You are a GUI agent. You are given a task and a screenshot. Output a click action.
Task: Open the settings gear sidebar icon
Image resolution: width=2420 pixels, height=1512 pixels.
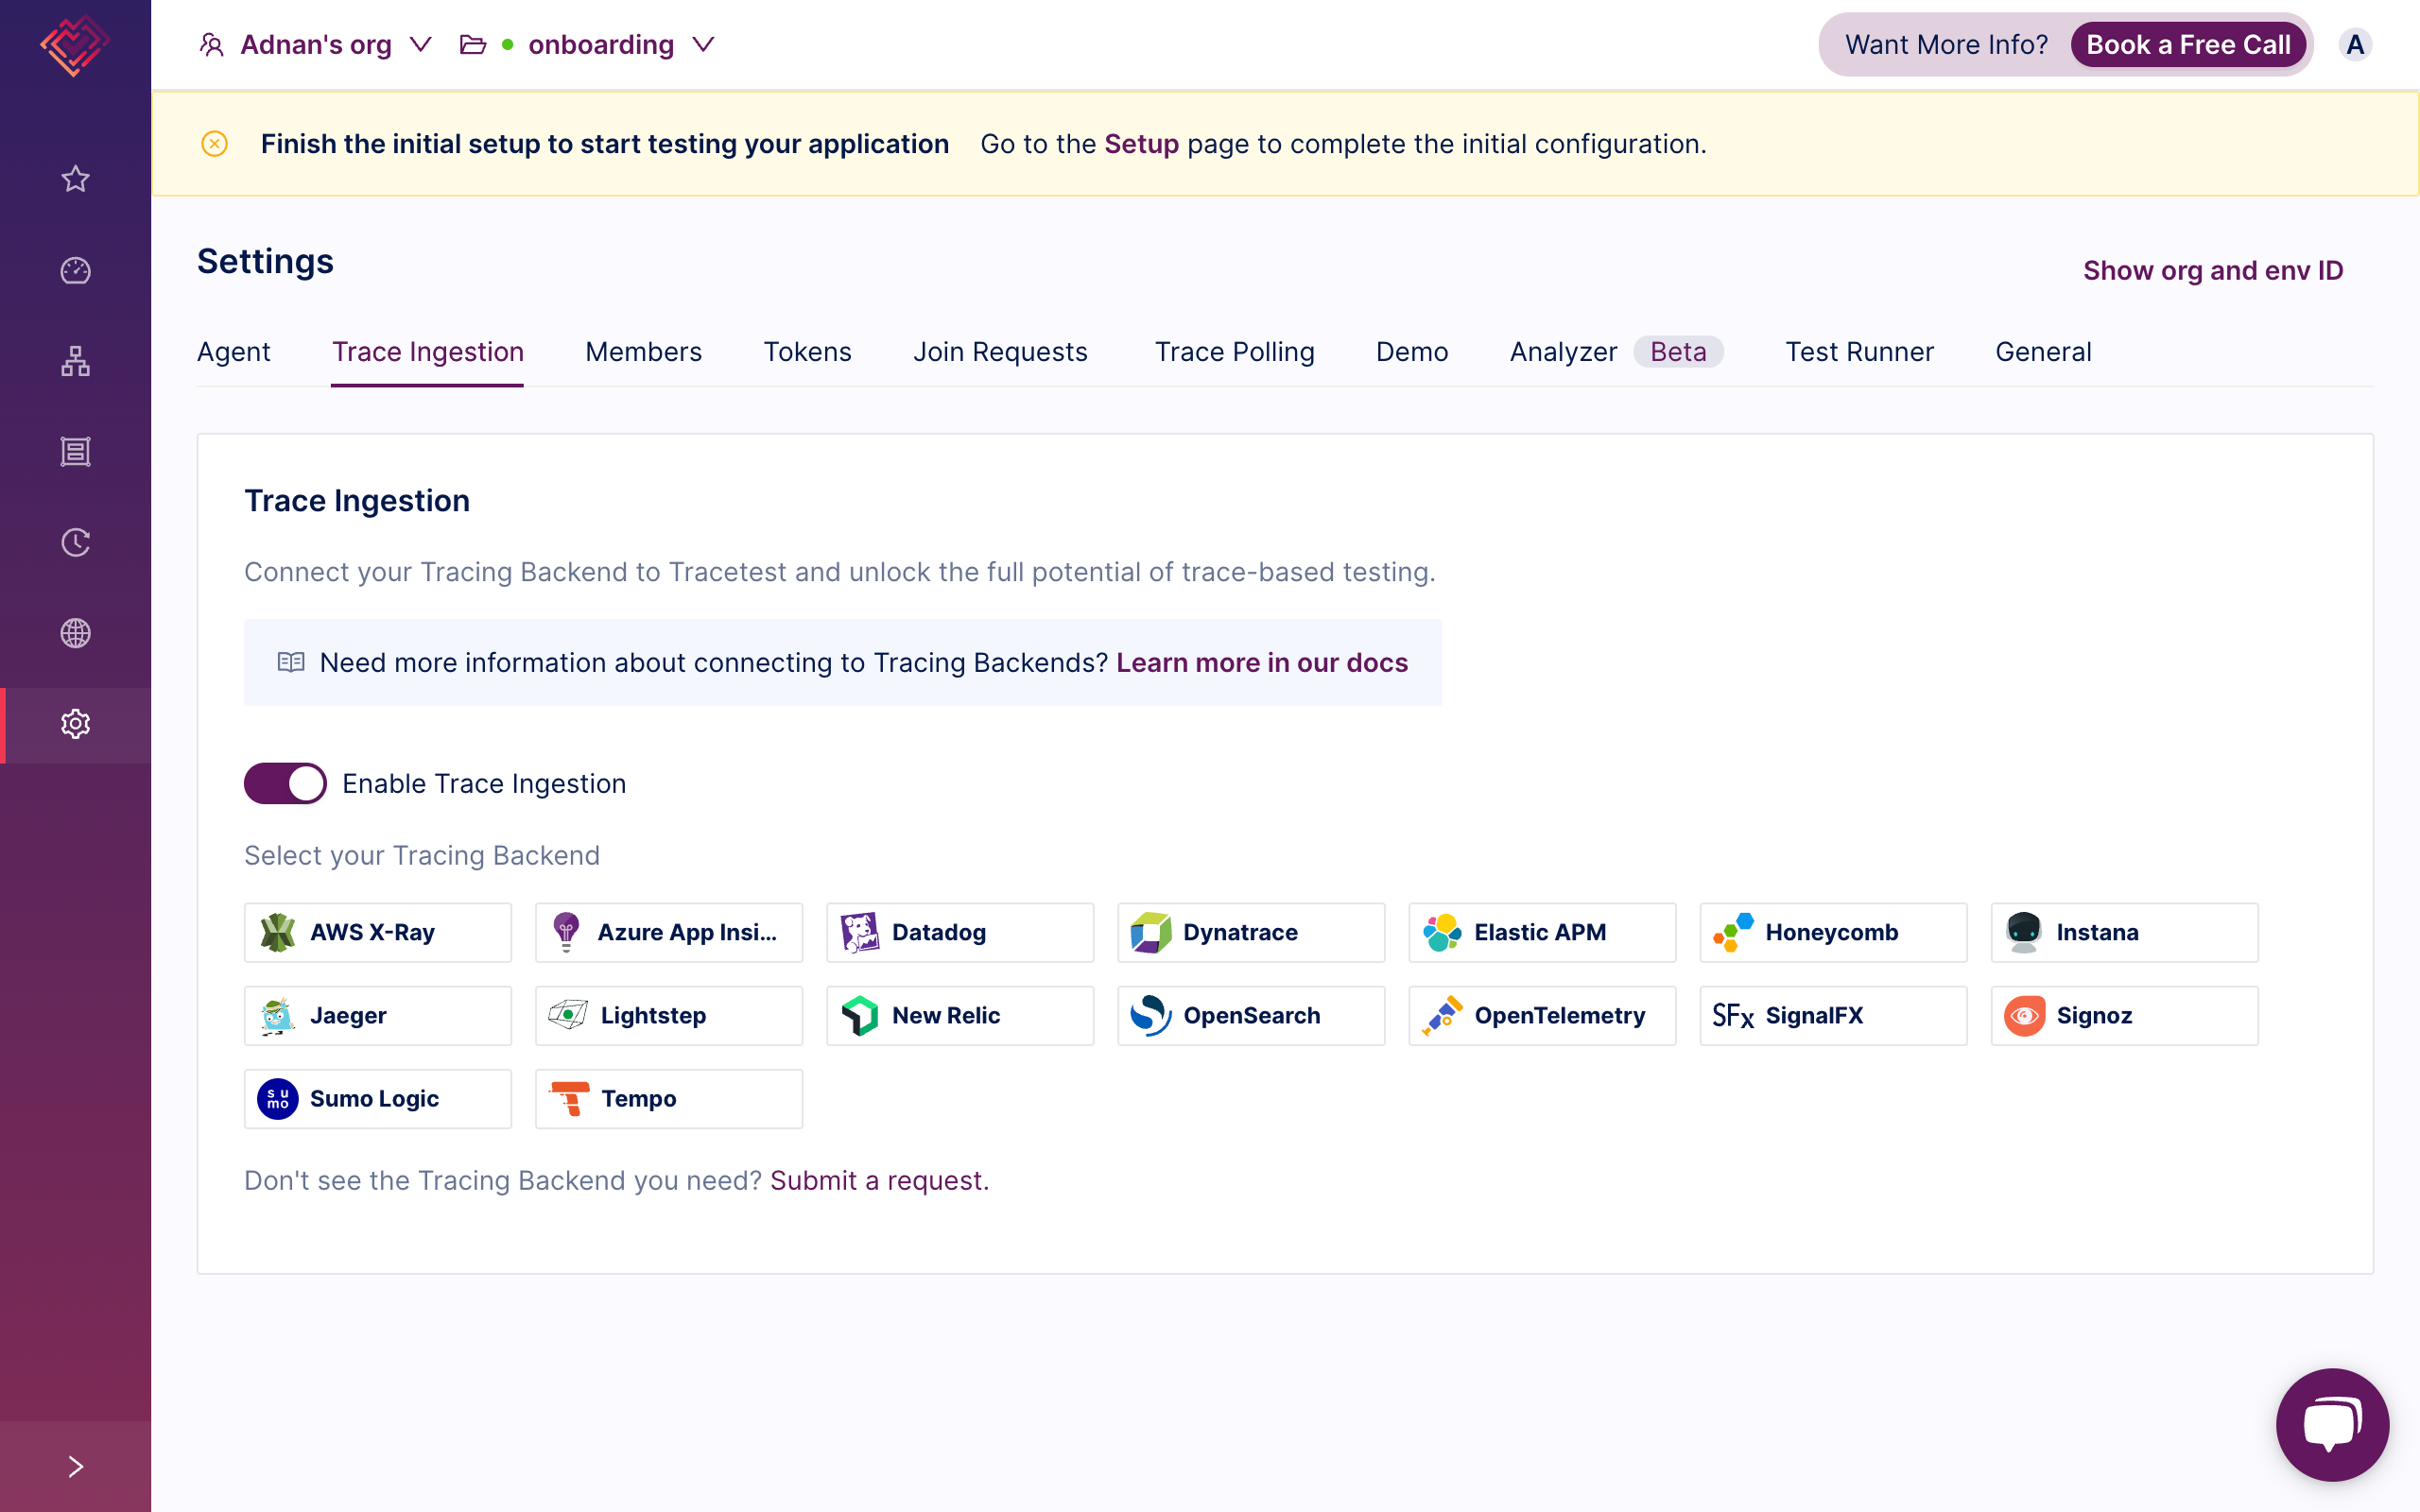[75, 724]
